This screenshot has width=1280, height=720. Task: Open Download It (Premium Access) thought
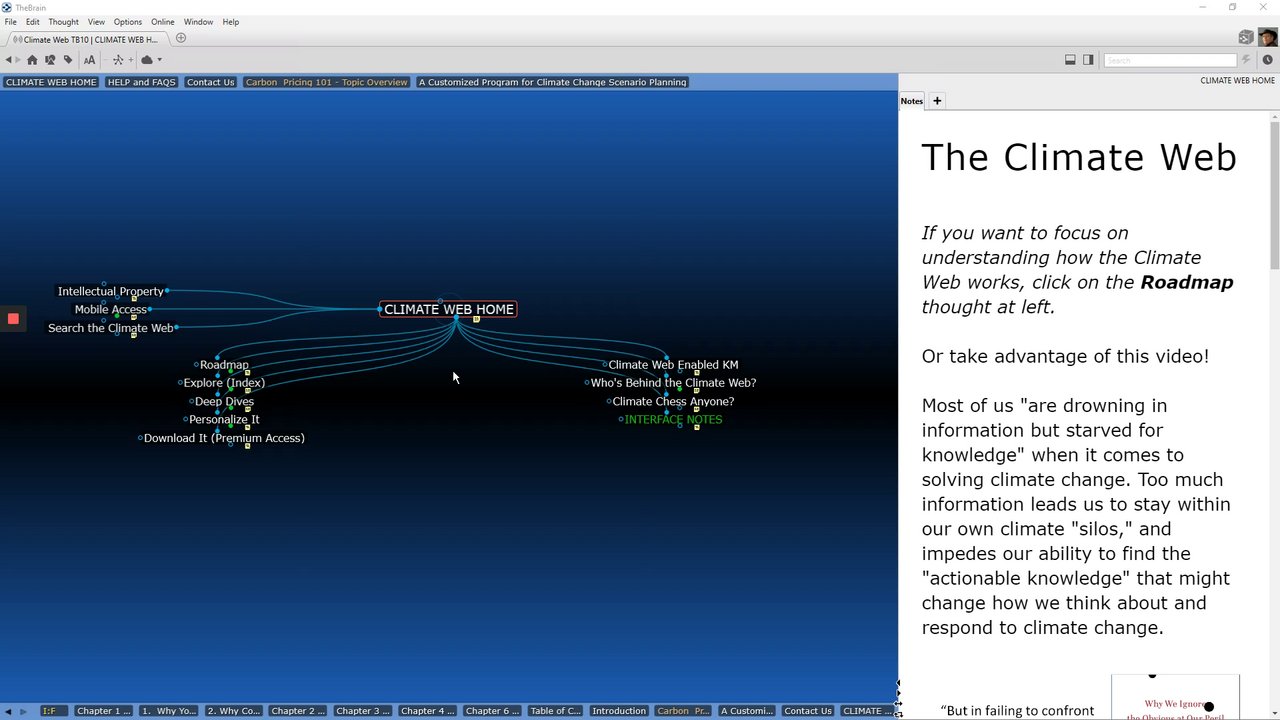point(224,438)
